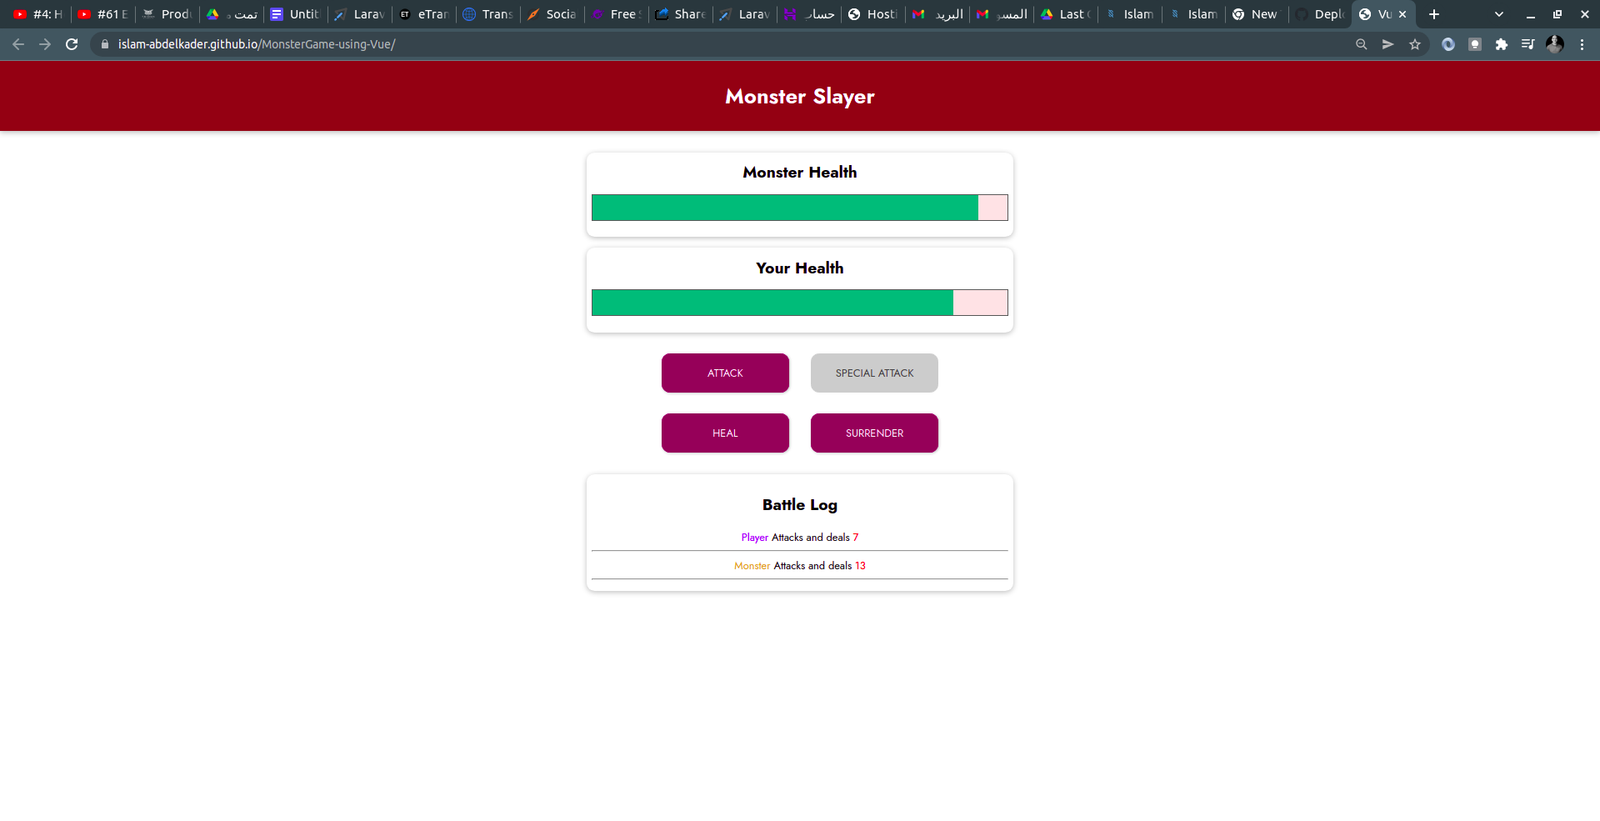This screenshot has width=1600, height=821.
Task: Click the zoom magnifier icon in address bar
Action: [x=1361, y=44]
